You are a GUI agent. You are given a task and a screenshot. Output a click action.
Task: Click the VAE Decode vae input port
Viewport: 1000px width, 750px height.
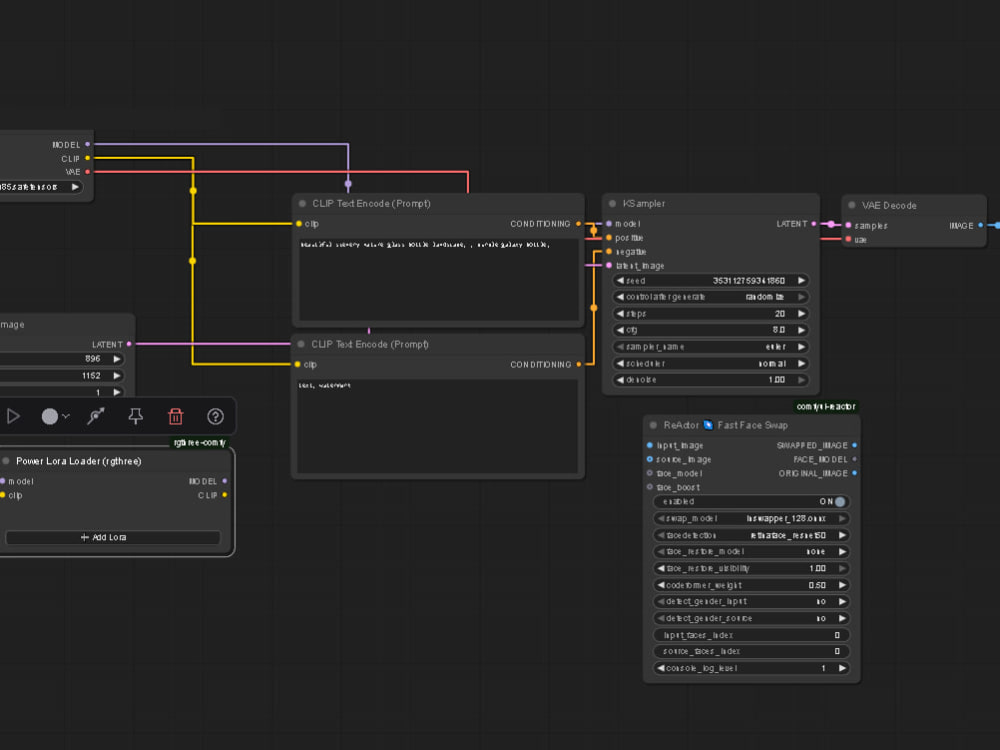coord(848,239)
